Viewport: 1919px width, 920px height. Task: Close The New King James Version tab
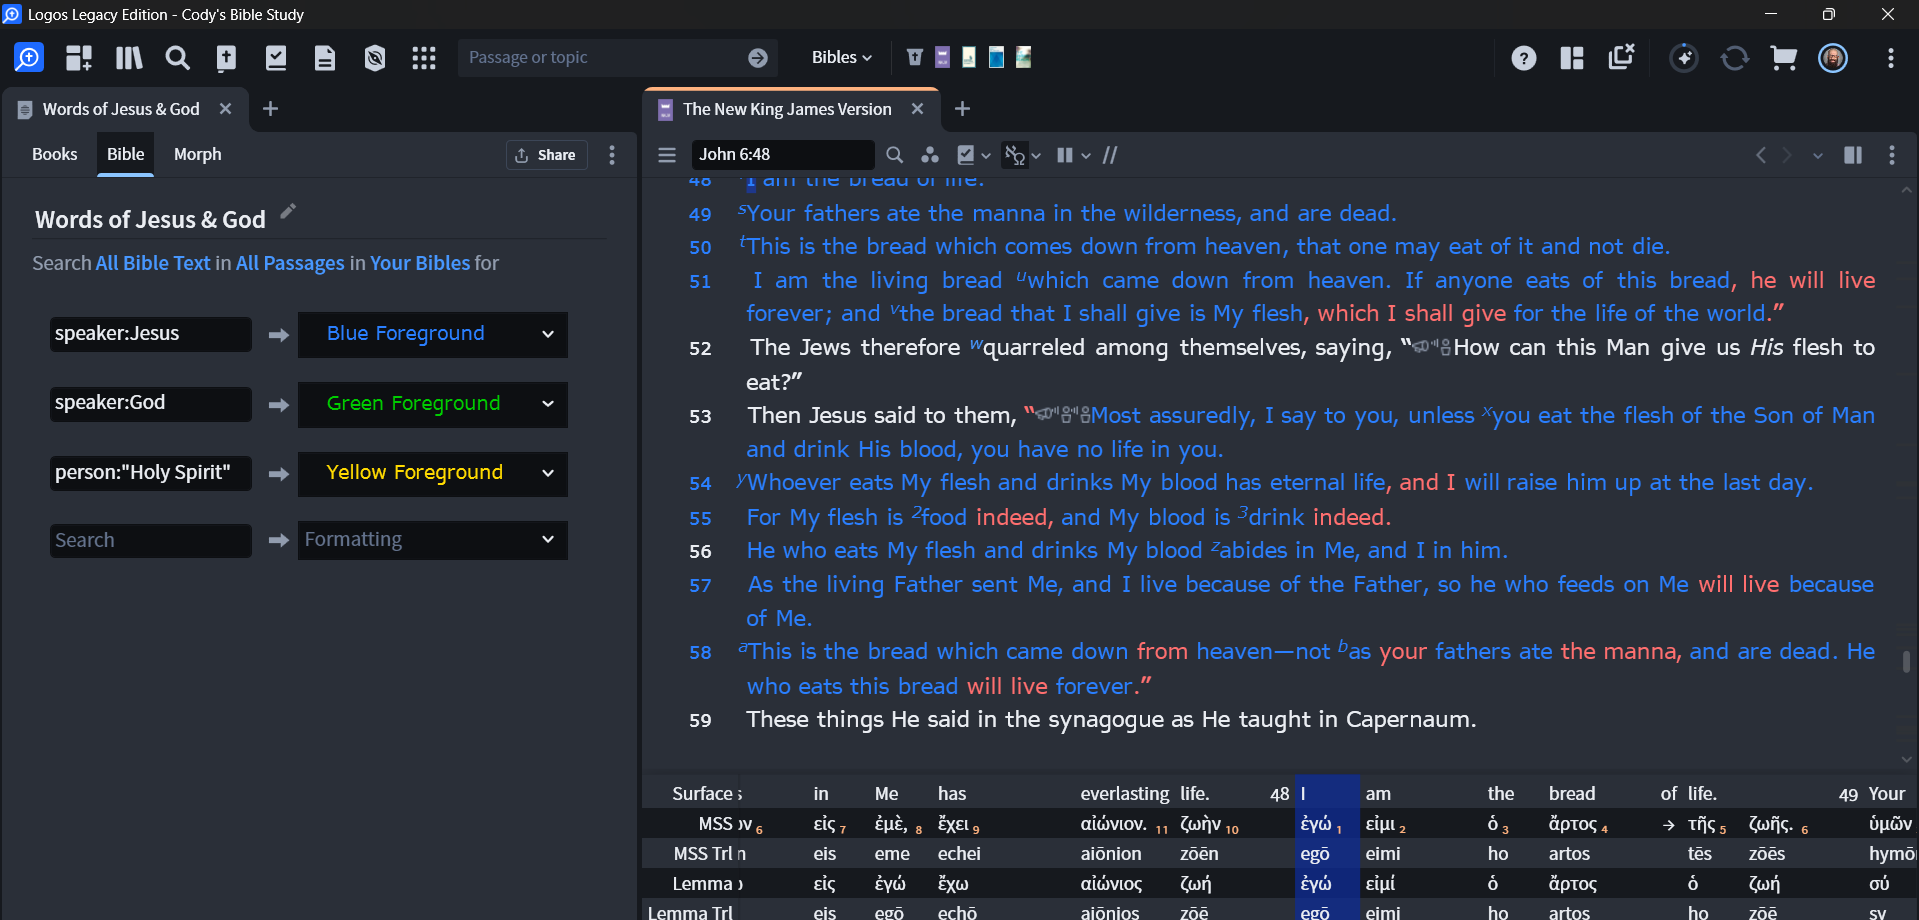918,109
